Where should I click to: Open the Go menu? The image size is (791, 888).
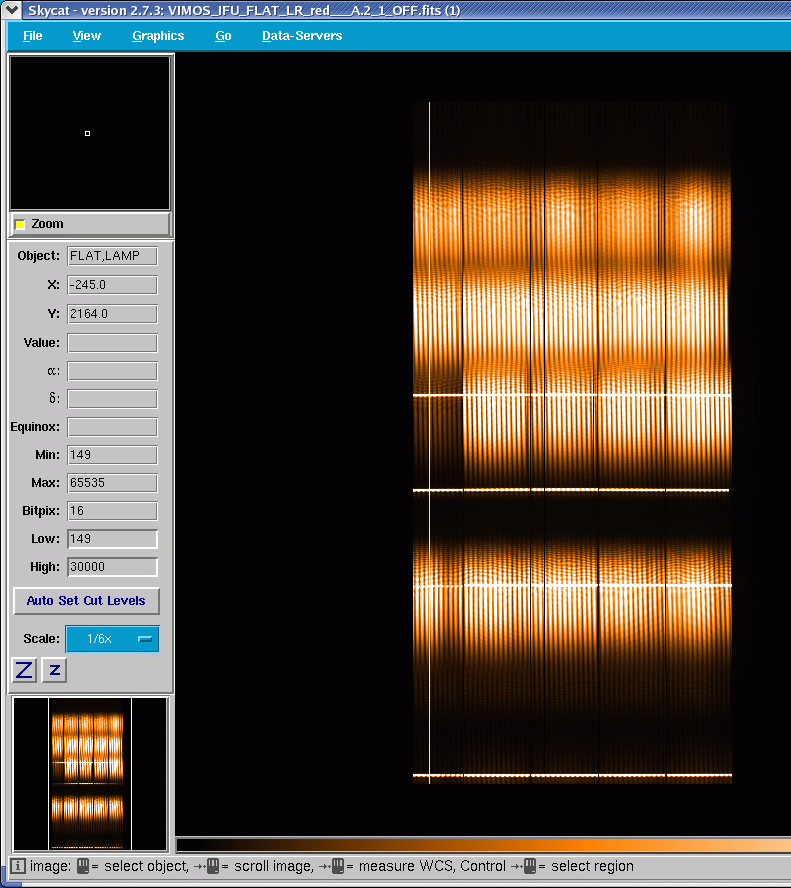(x=223, y=36)
